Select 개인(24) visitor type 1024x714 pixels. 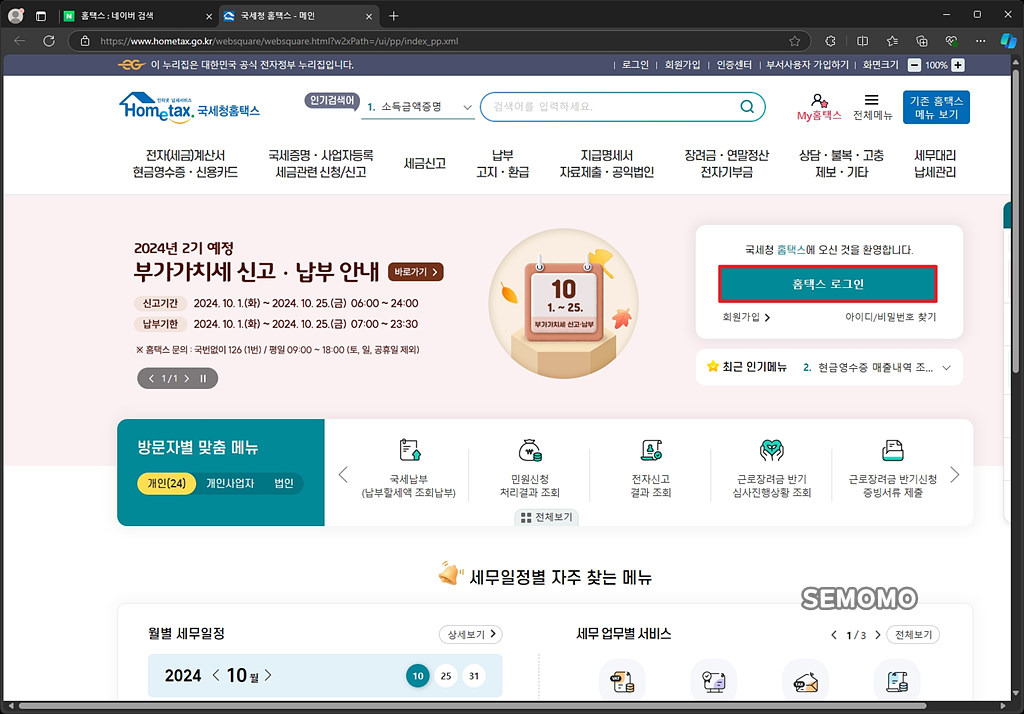(x=167, y=483)
